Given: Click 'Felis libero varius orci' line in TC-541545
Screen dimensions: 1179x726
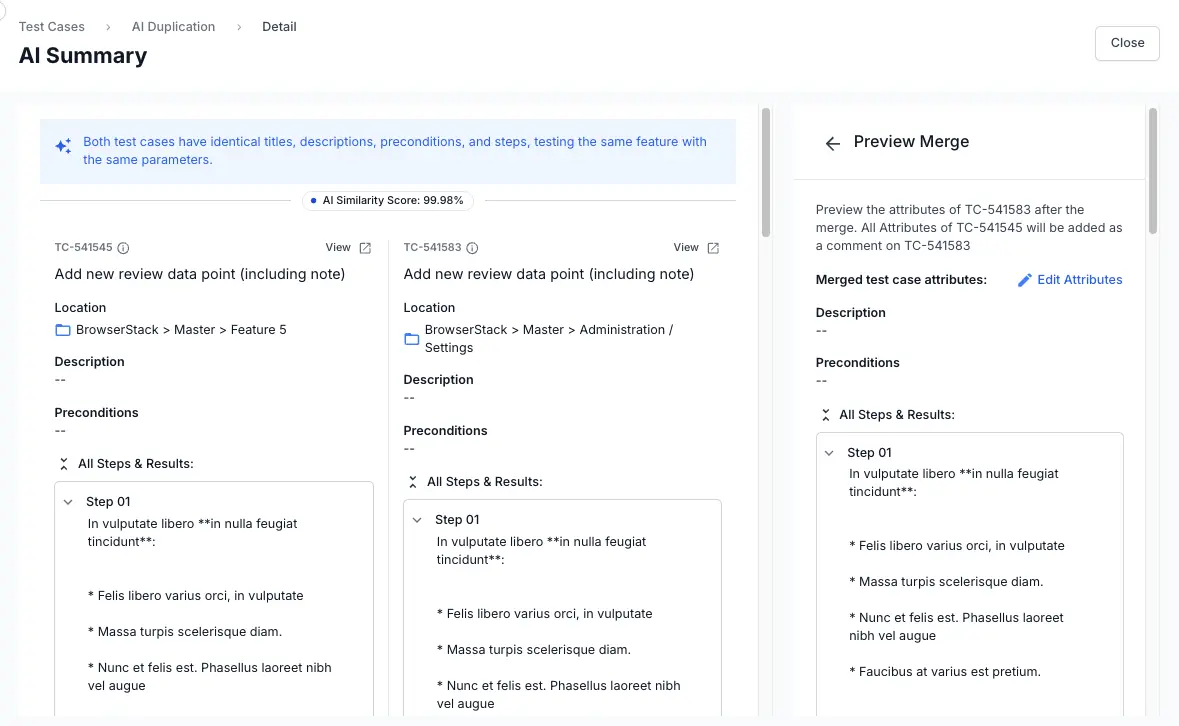Looking at the screenshot, I should (x=195, y=596).
